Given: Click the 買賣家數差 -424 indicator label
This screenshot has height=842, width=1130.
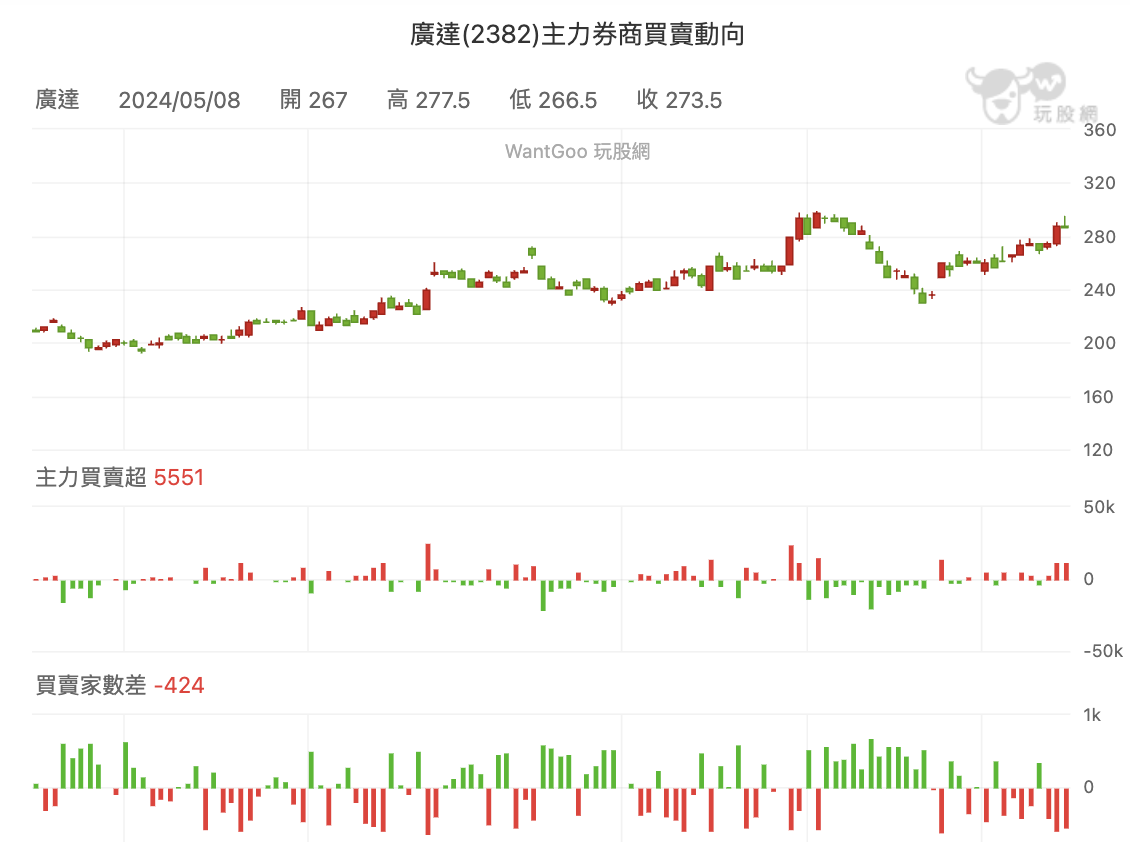Looking at the screenshot, I should [120, 685].
